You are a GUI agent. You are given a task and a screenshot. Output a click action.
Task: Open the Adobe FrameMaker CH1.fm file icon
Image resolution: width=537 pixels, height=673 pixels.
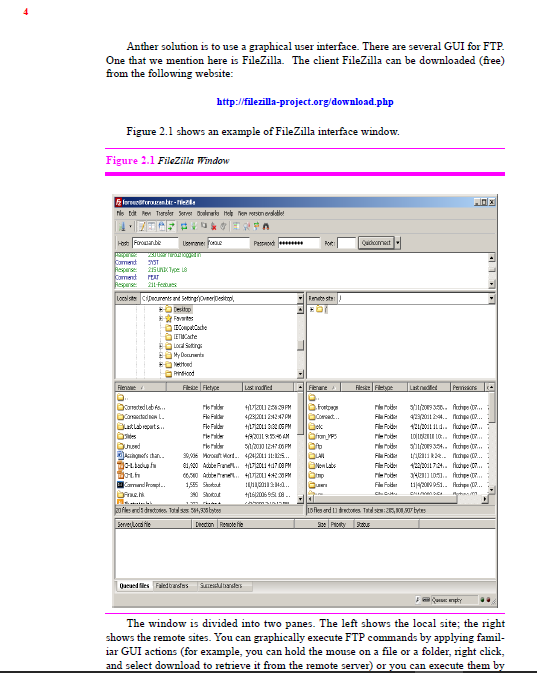[x=121, y=475]
